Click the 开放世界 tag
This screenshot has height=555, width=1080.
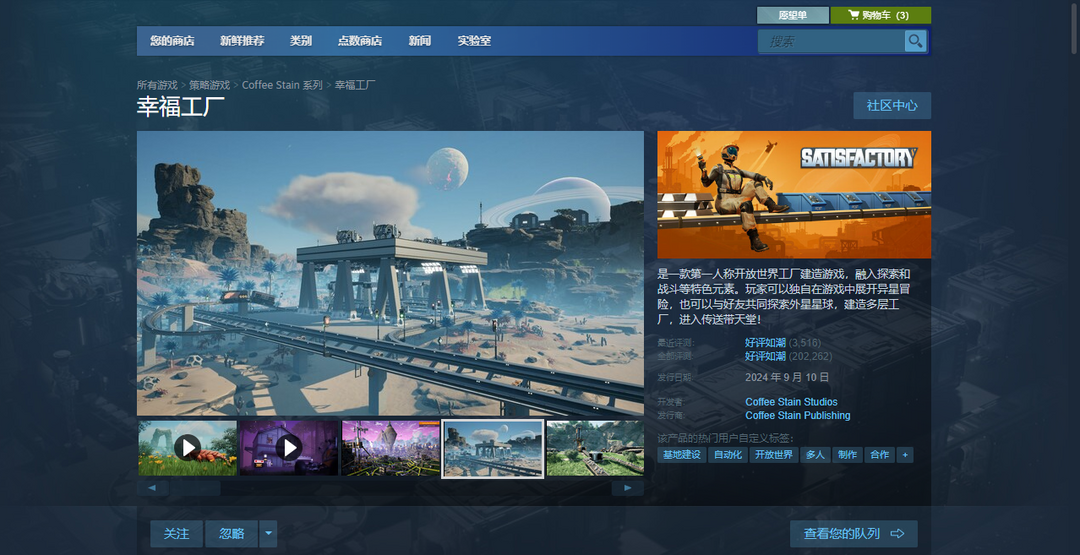[773, 454]
